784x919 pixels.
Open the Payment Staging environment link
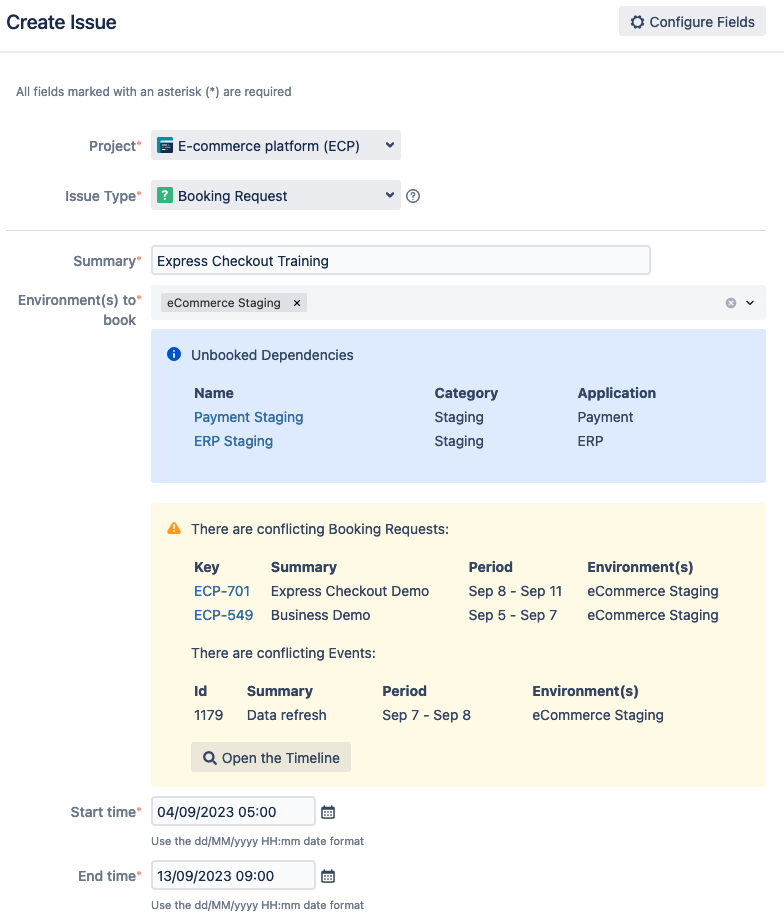248,417
